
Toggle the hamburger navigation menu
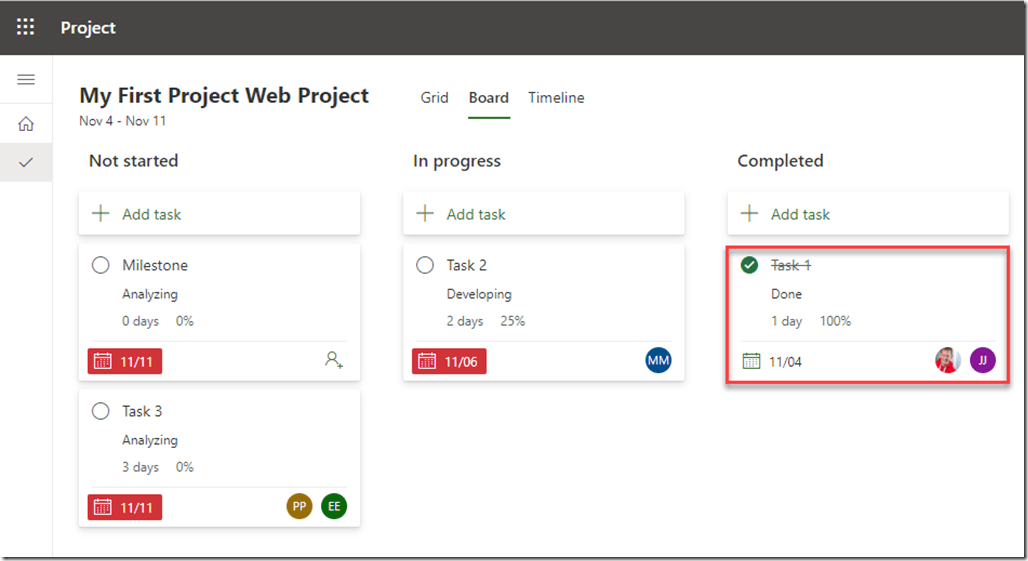click(x=26, y=80)
